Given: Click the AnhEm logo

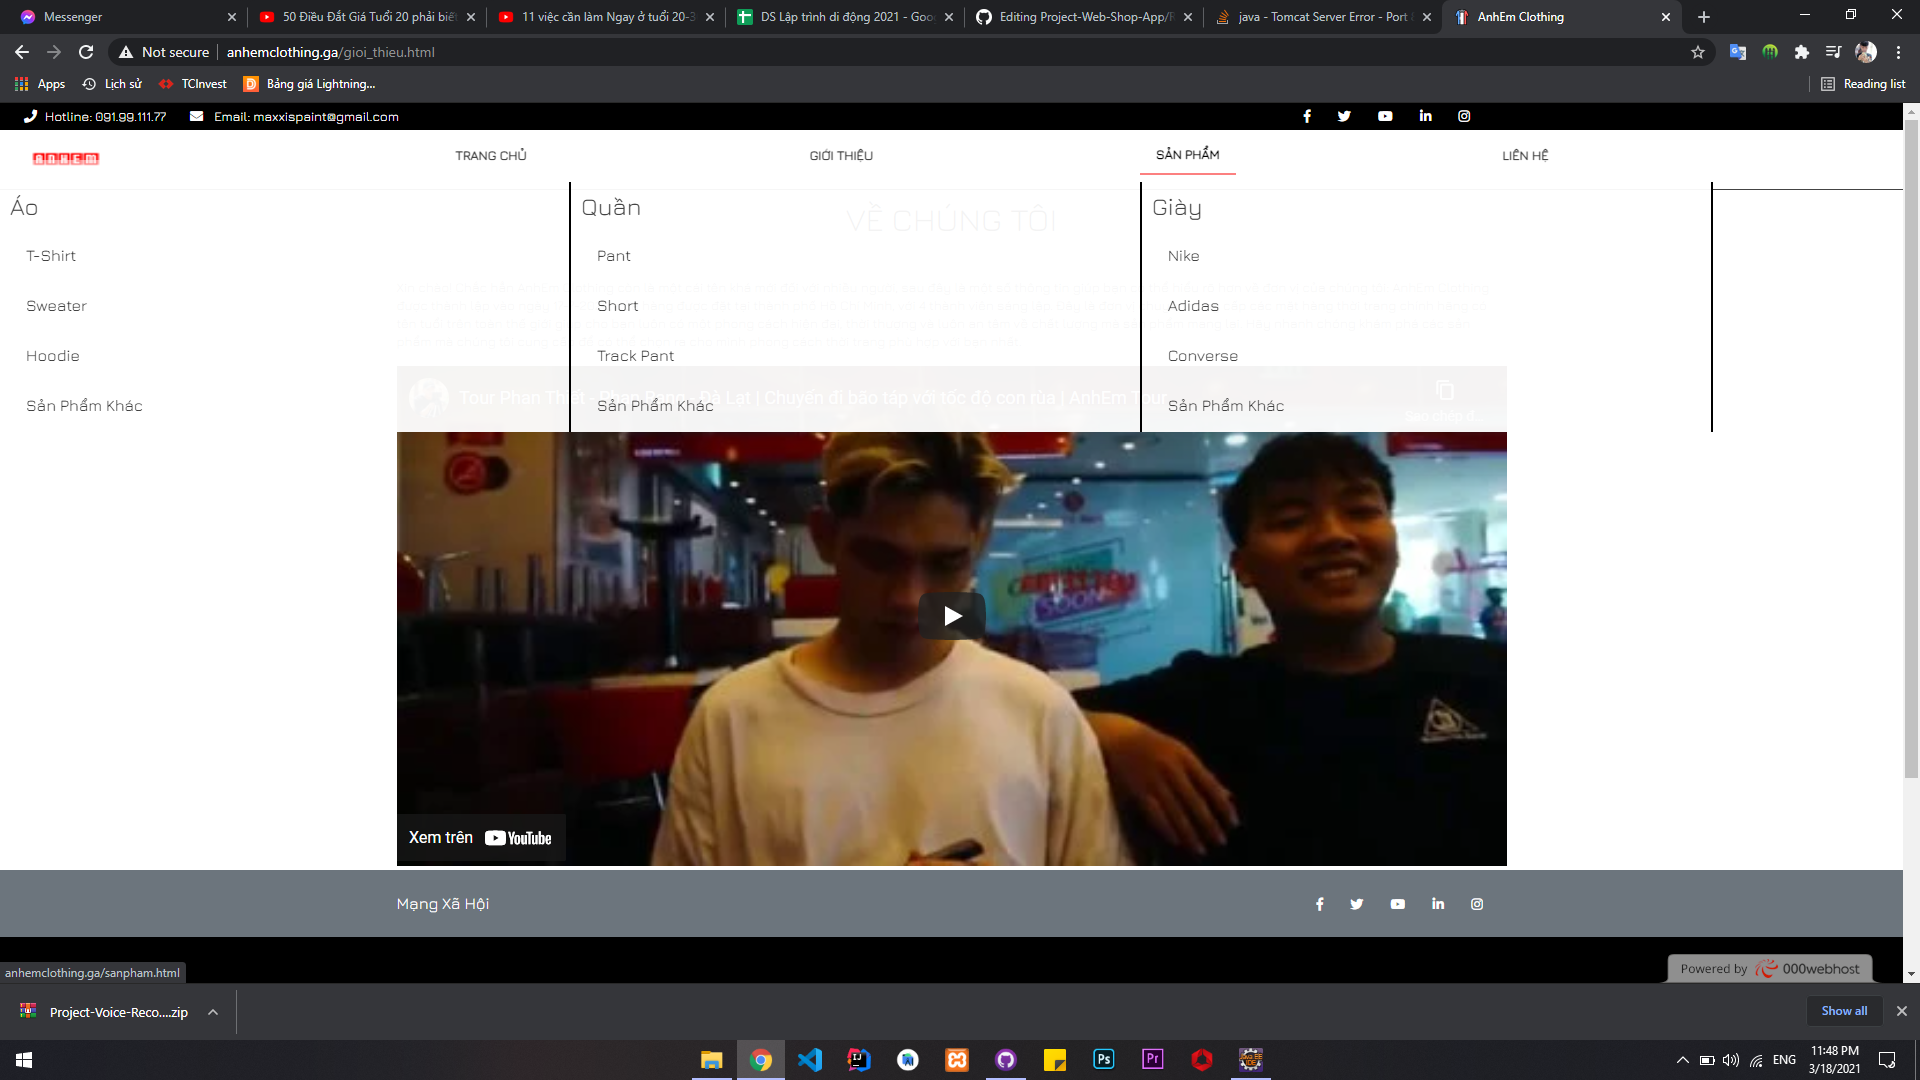Looking at the screenshot, I should [x=66, y=158].
